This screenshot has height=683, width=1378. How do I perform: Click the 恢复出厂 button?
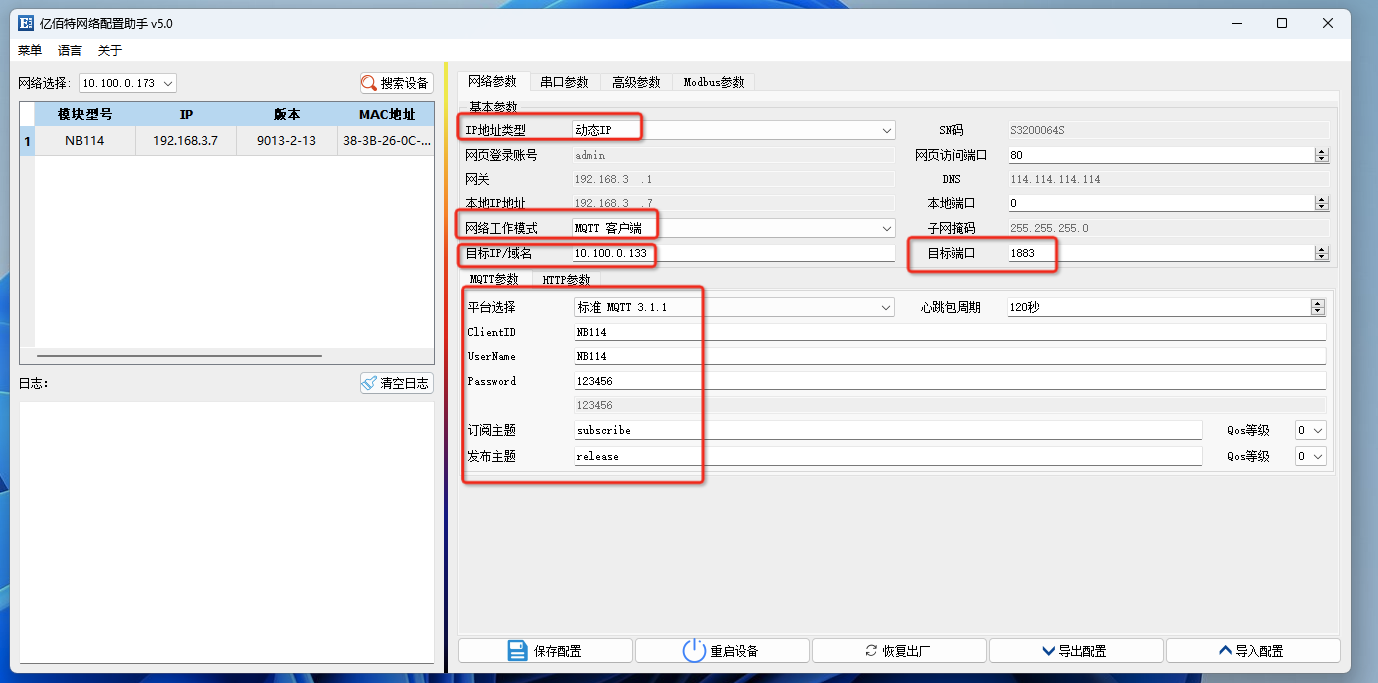click(899, 650)
